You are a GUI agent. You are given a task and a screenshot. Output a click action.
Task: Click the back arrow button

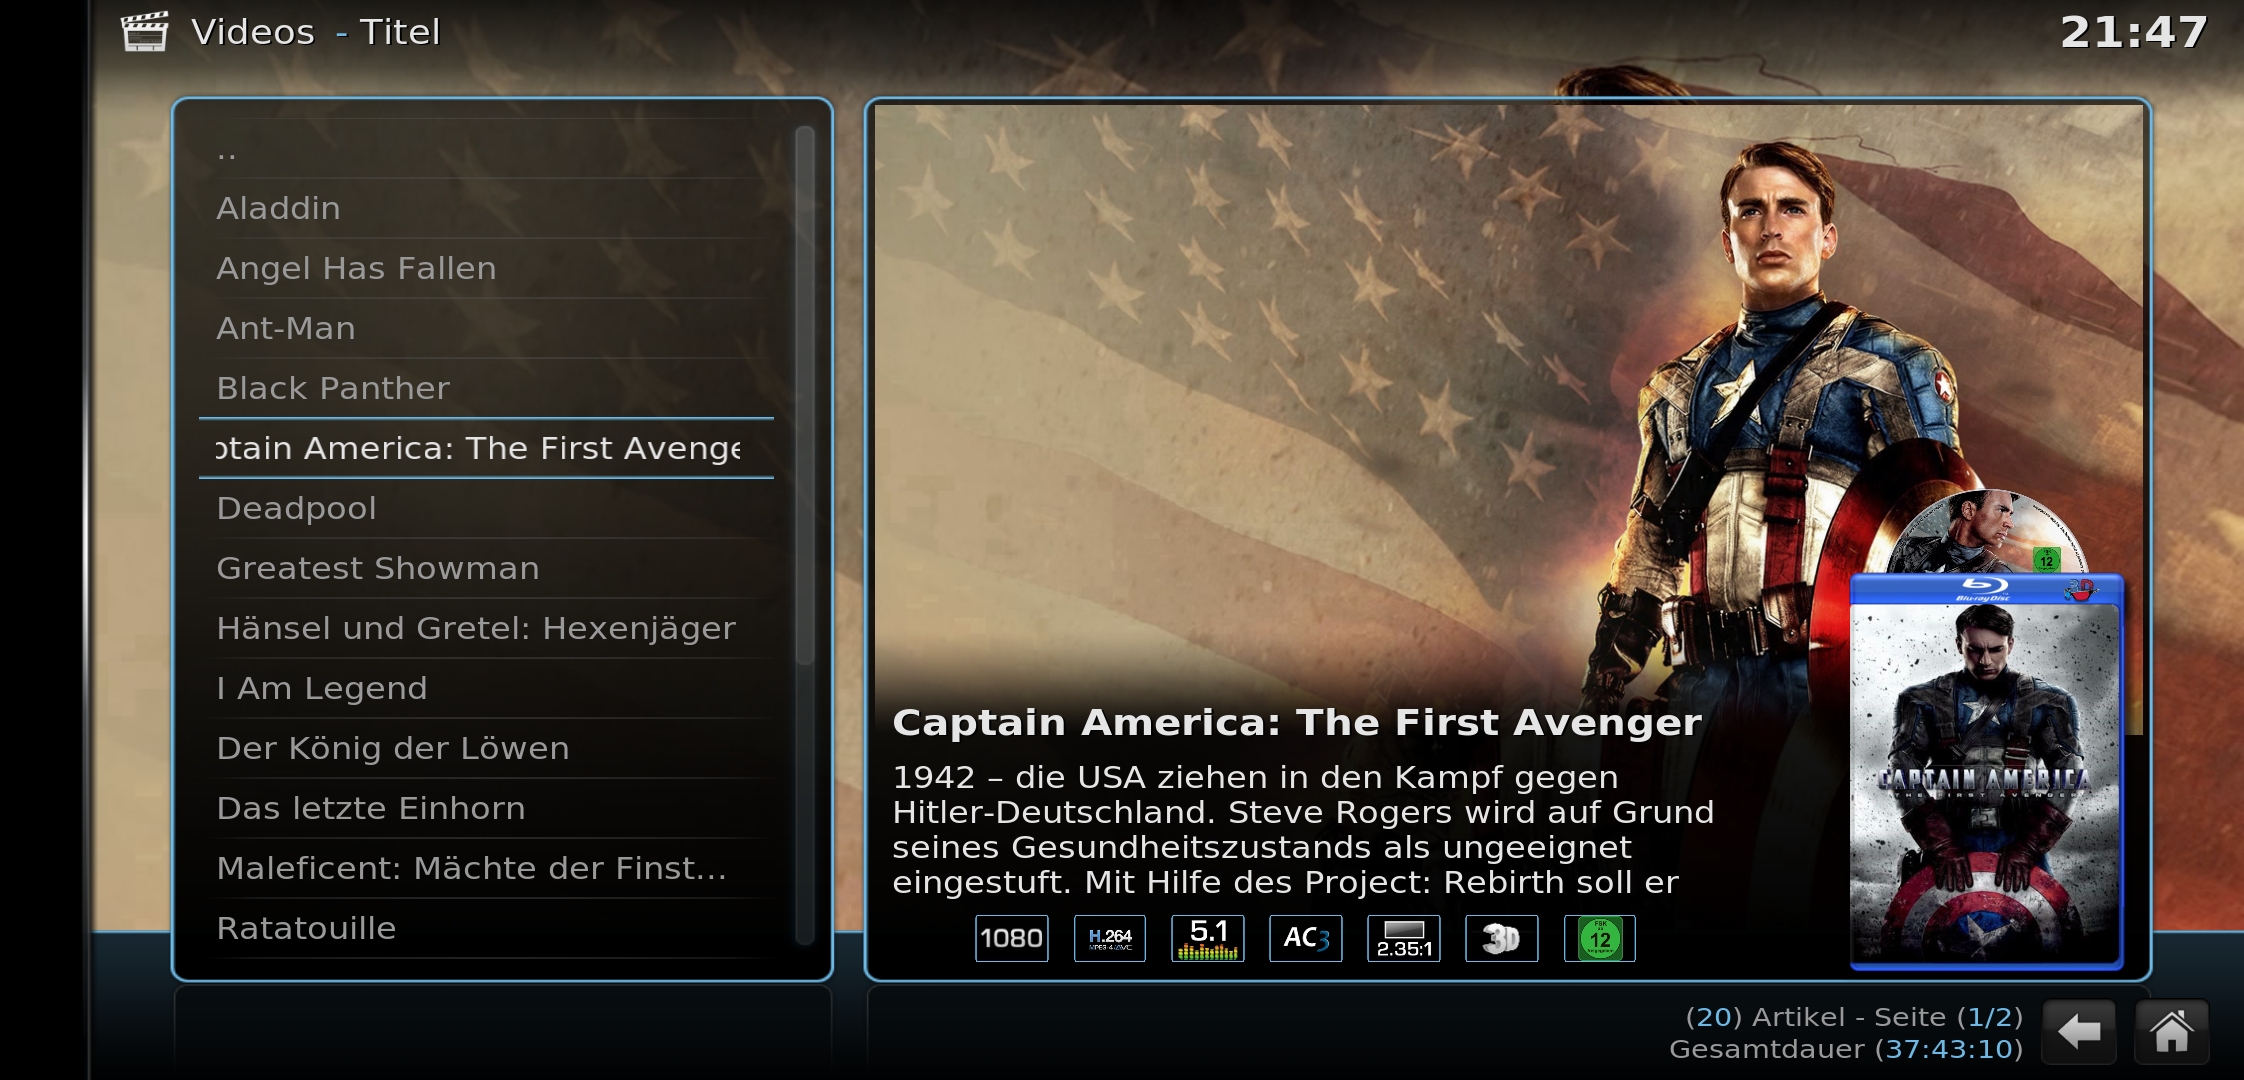[2079, 1031]
